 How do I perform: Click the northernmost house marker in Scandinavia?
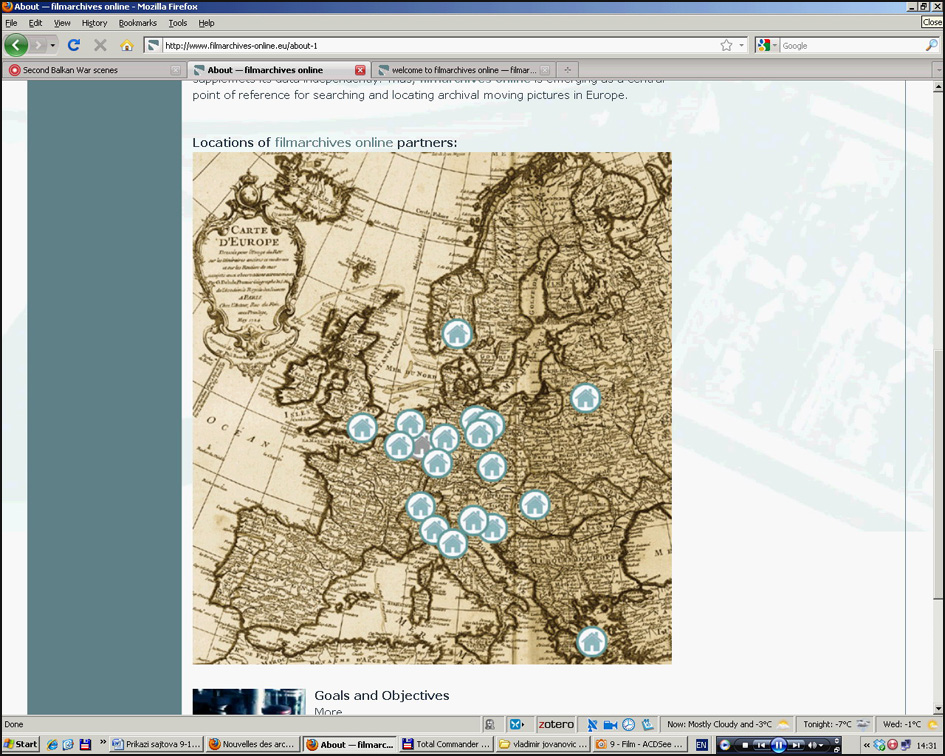(x=457, y=334)
